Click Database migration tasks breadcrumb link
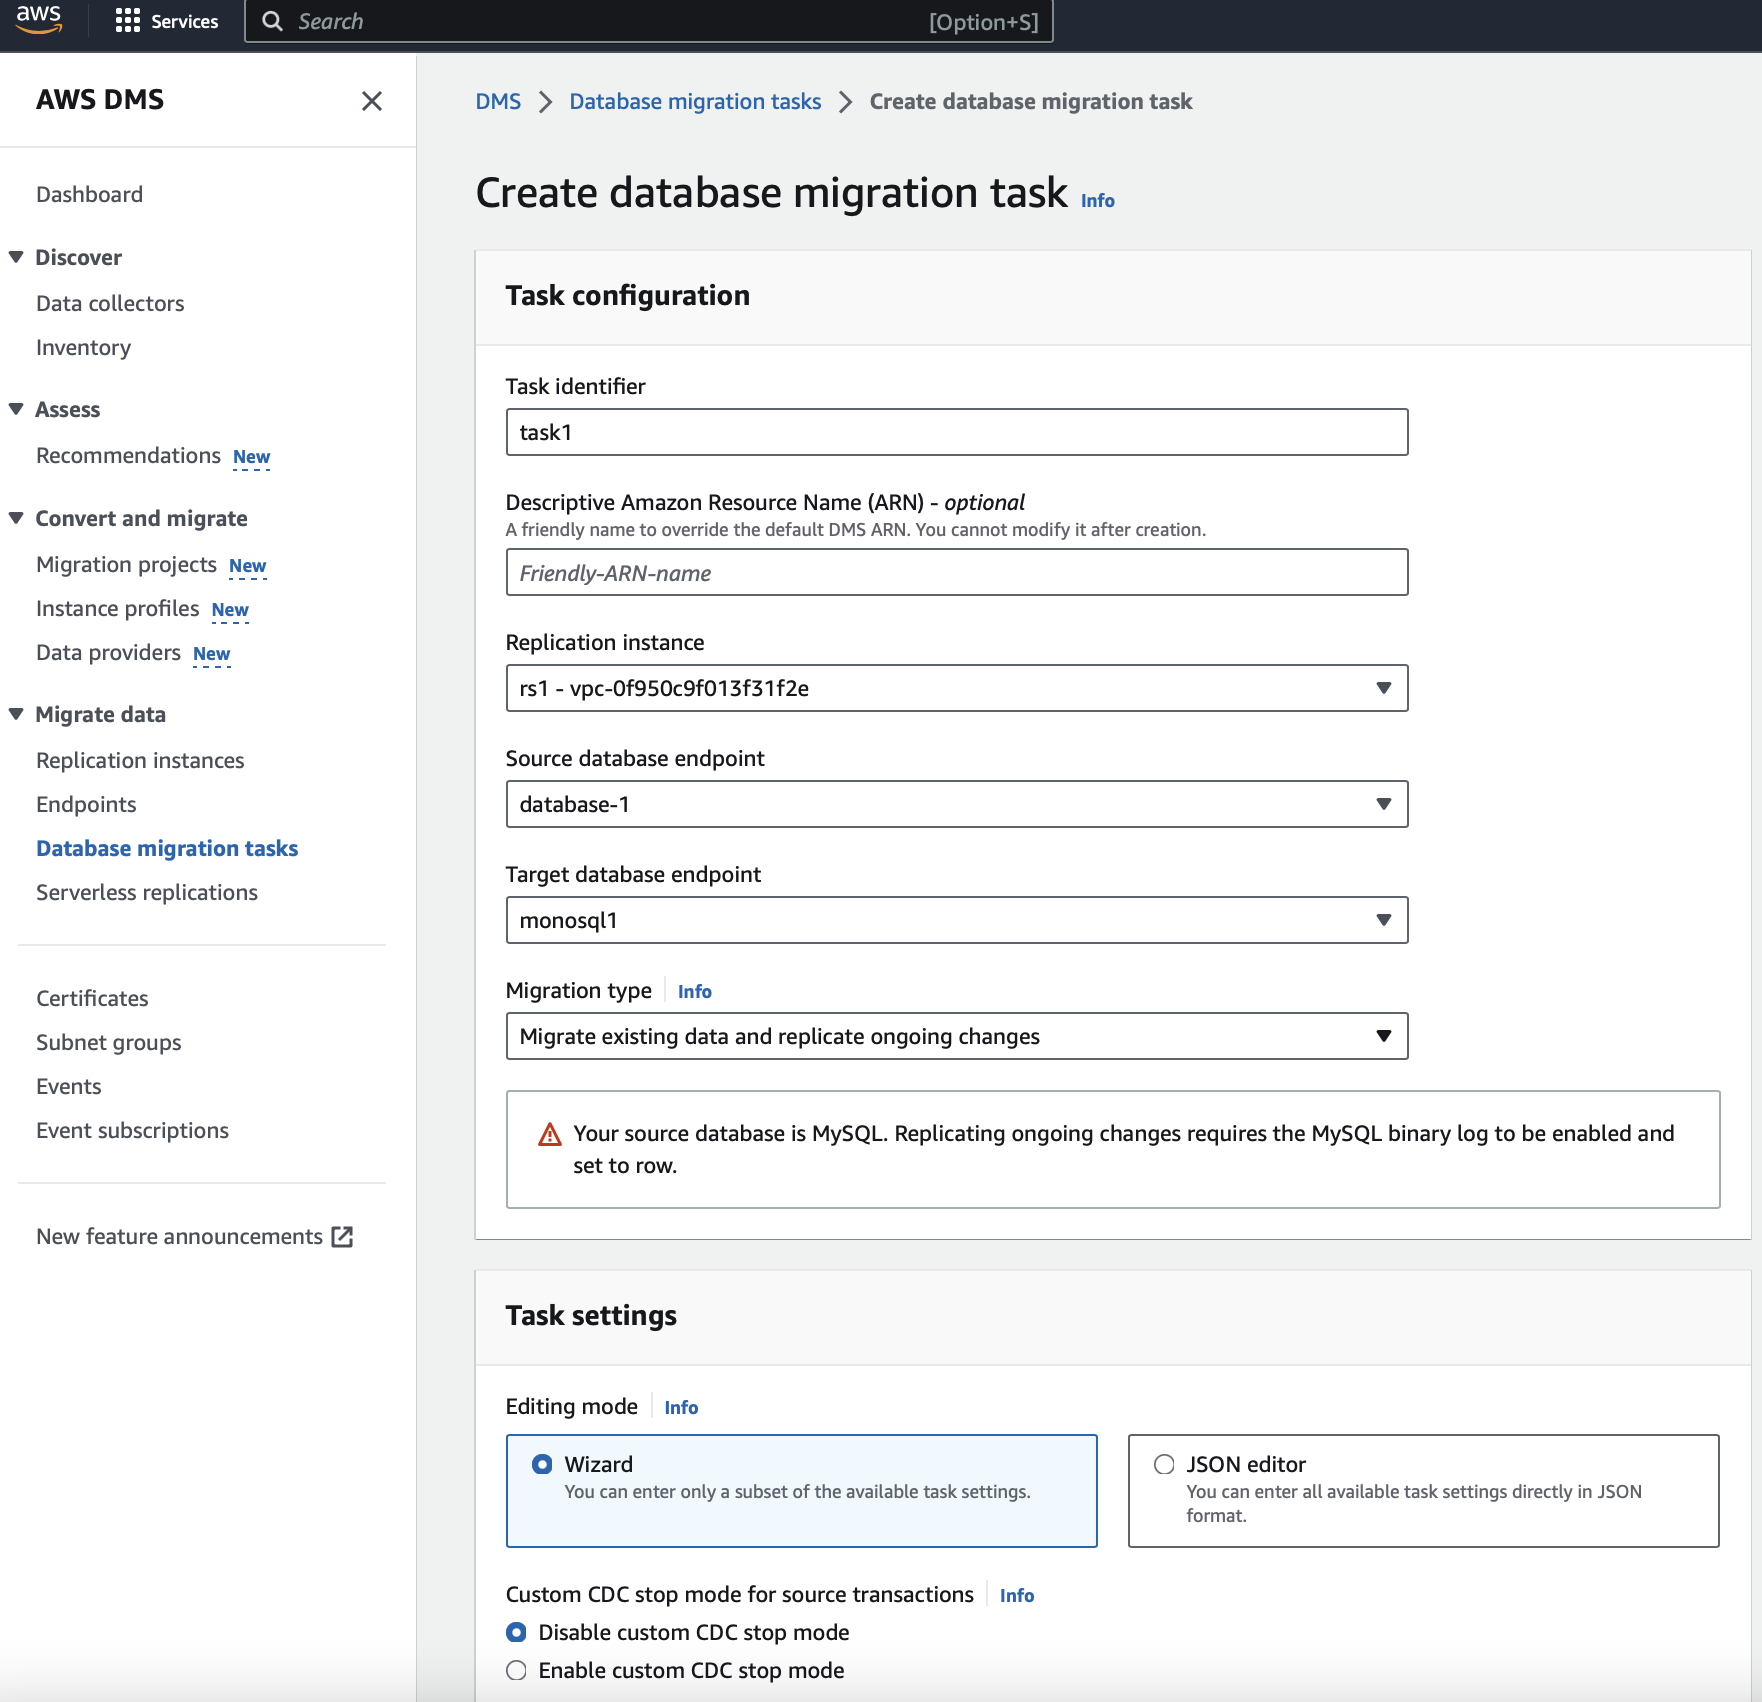The height and width of the screenshot is (1702, 1762). (695, 101)
